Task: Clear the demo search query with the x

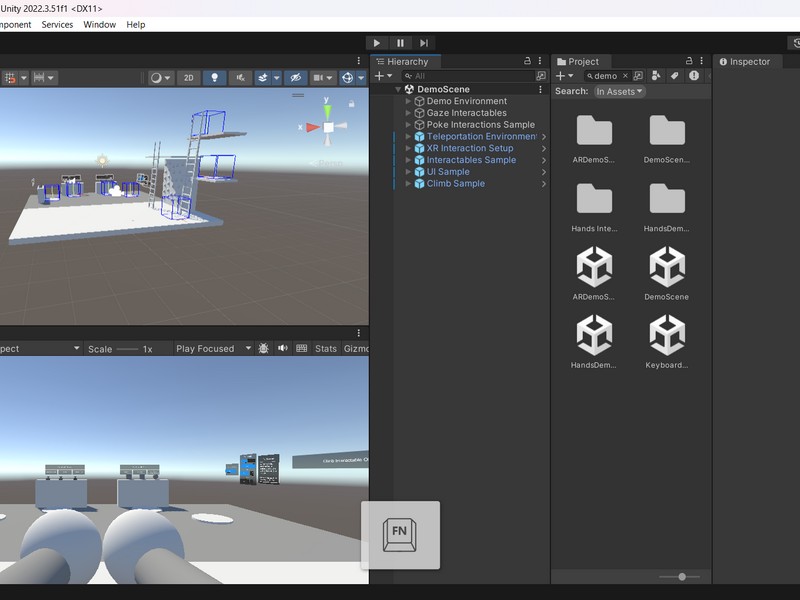Action: pyautogui.click(x=625, y=75)
